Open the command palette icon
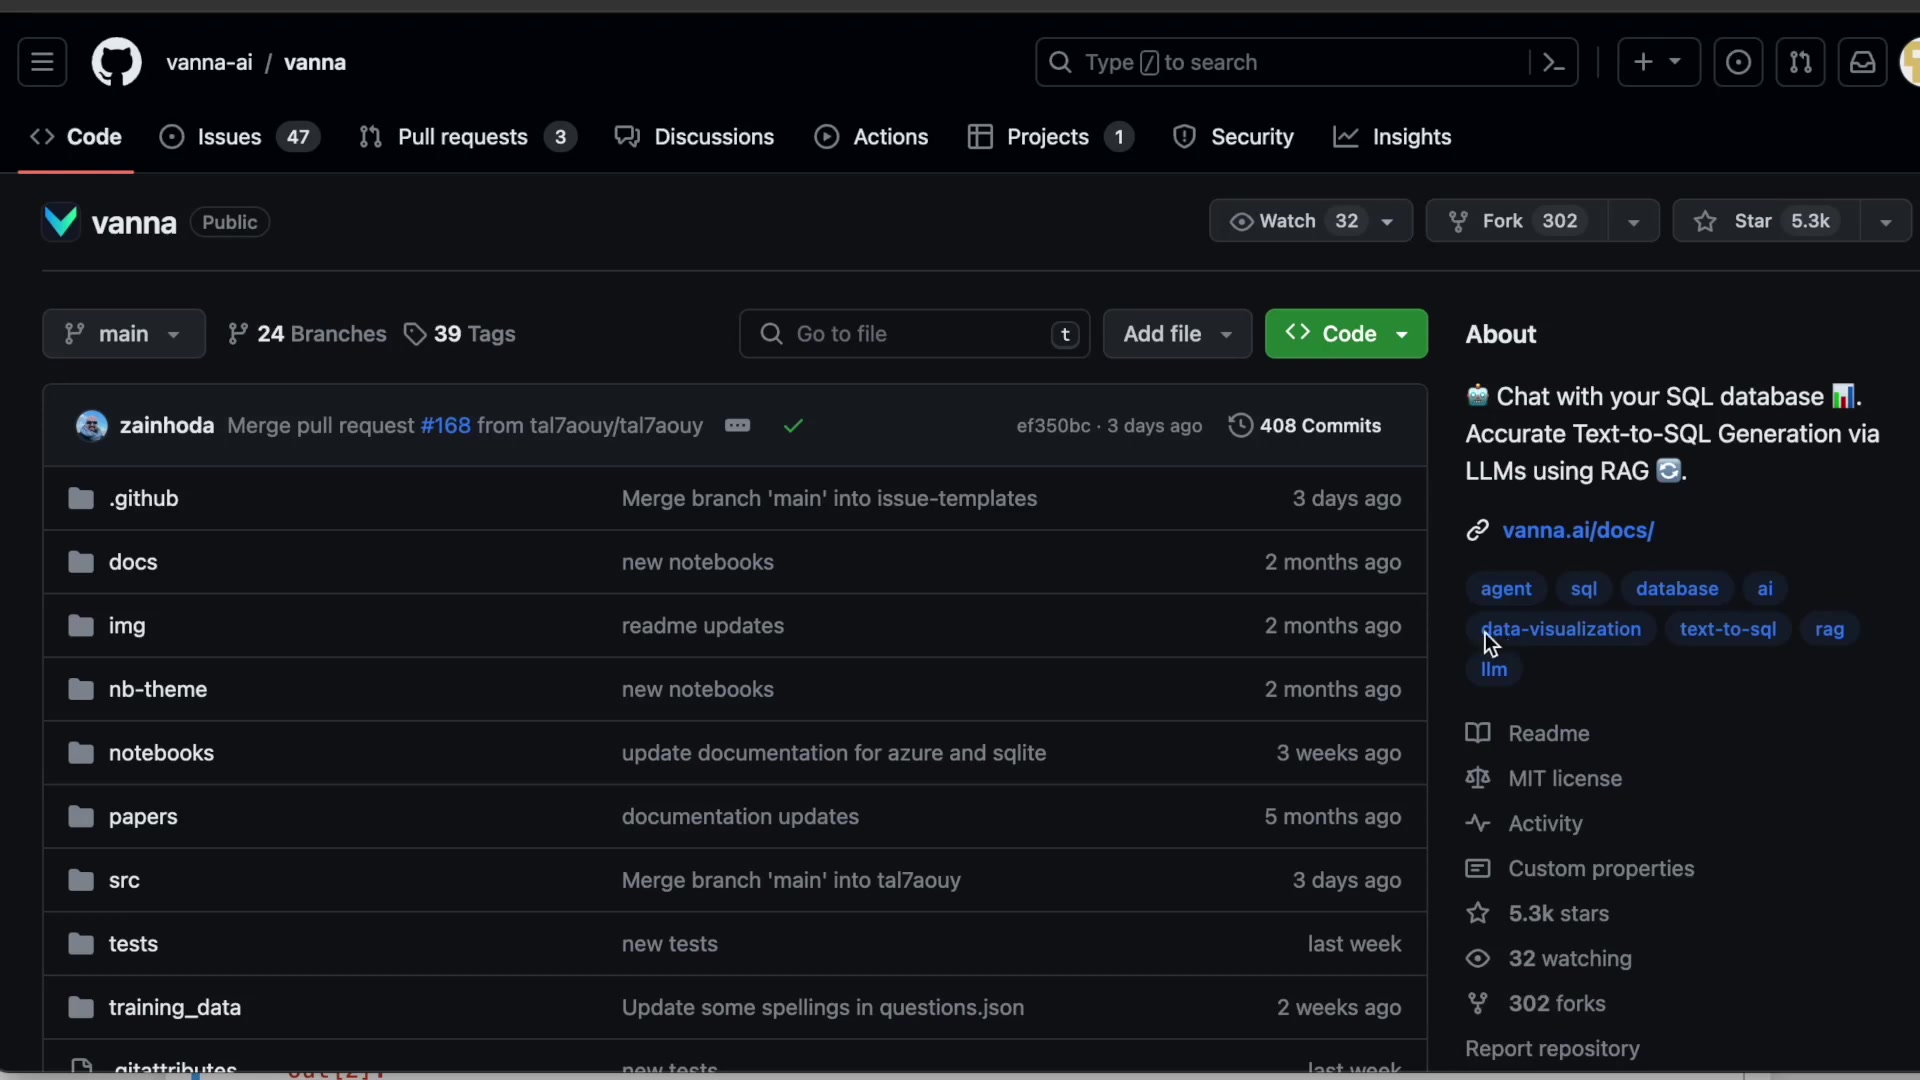The width and height of the screenshot is (1920, 1080). (x=1553, y=62)
